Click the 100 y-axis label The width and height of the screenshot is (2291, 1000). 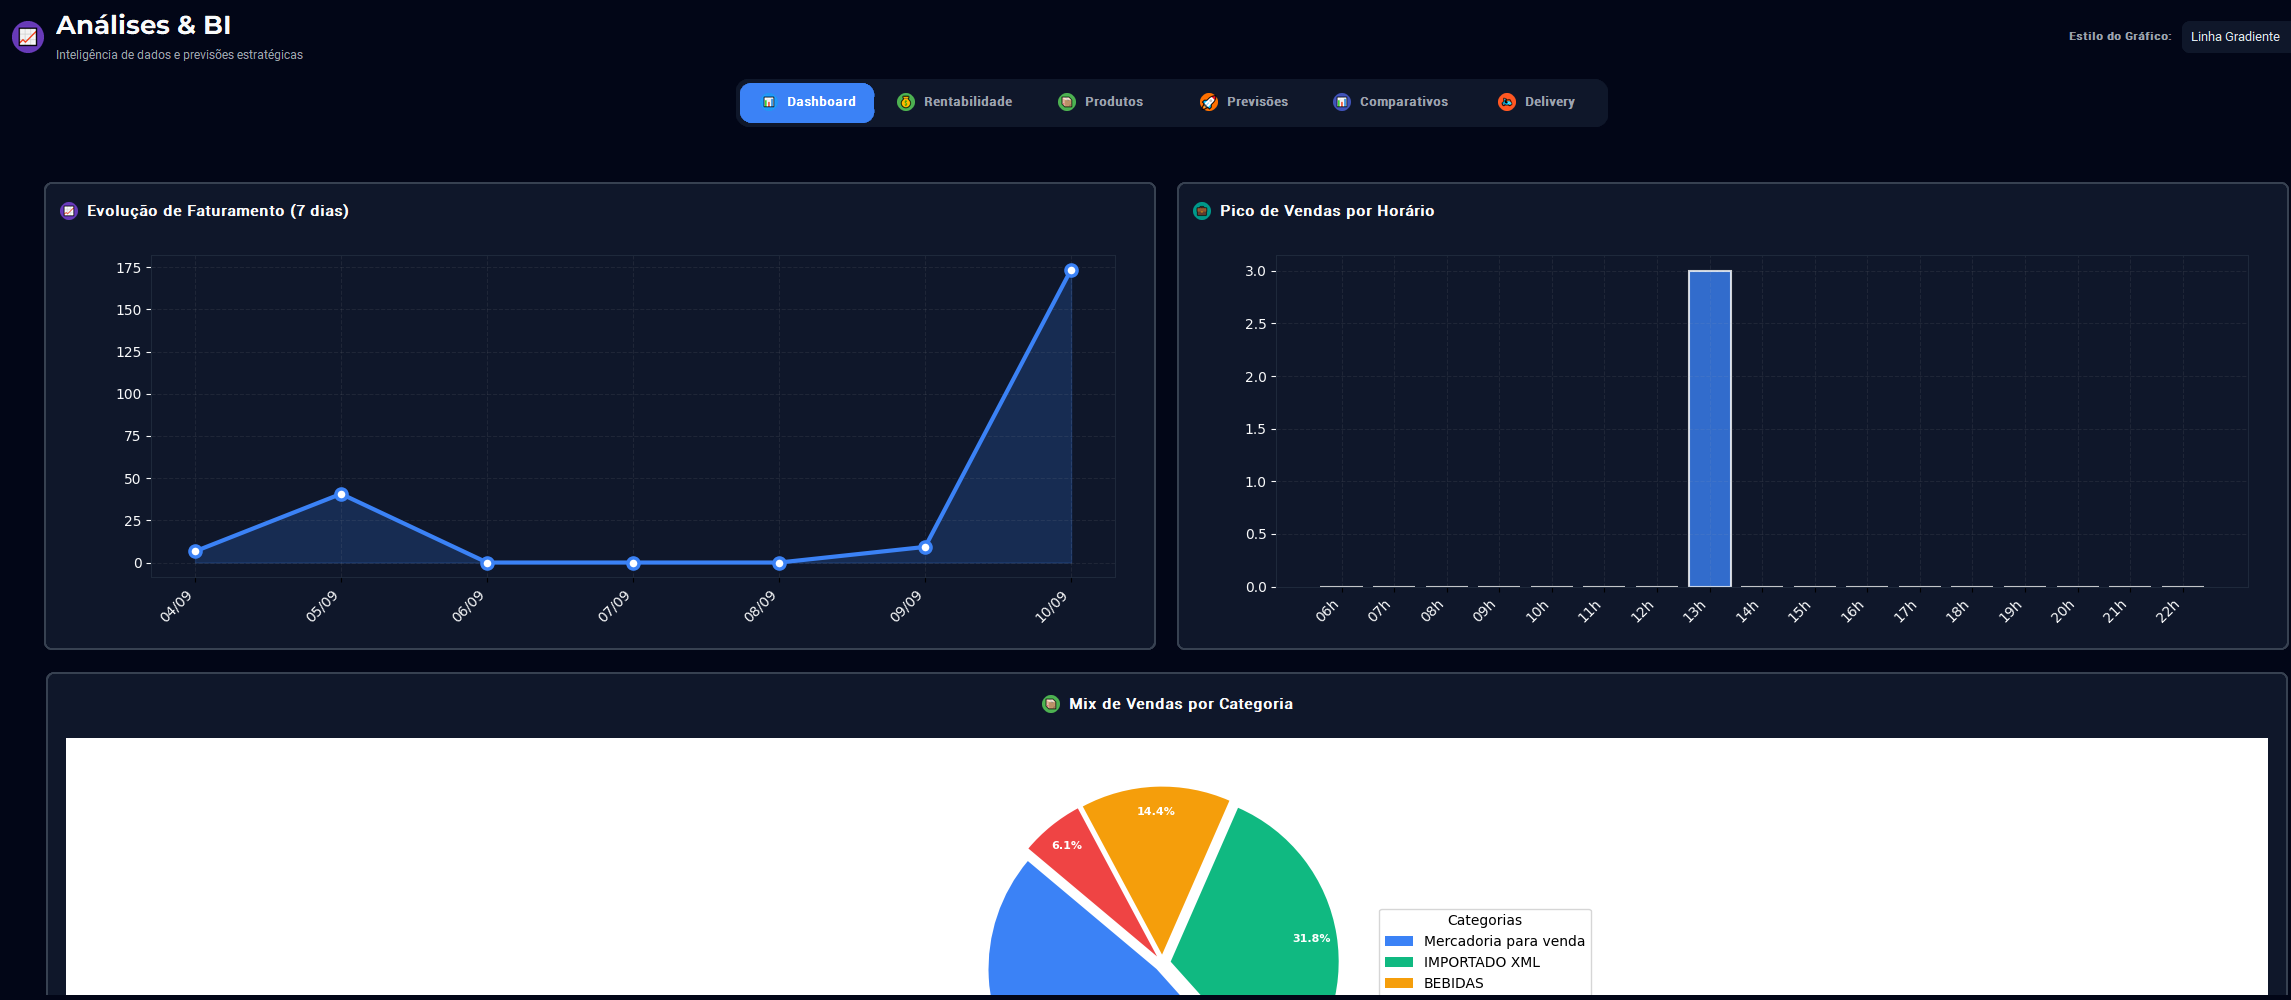coord(129,394)
